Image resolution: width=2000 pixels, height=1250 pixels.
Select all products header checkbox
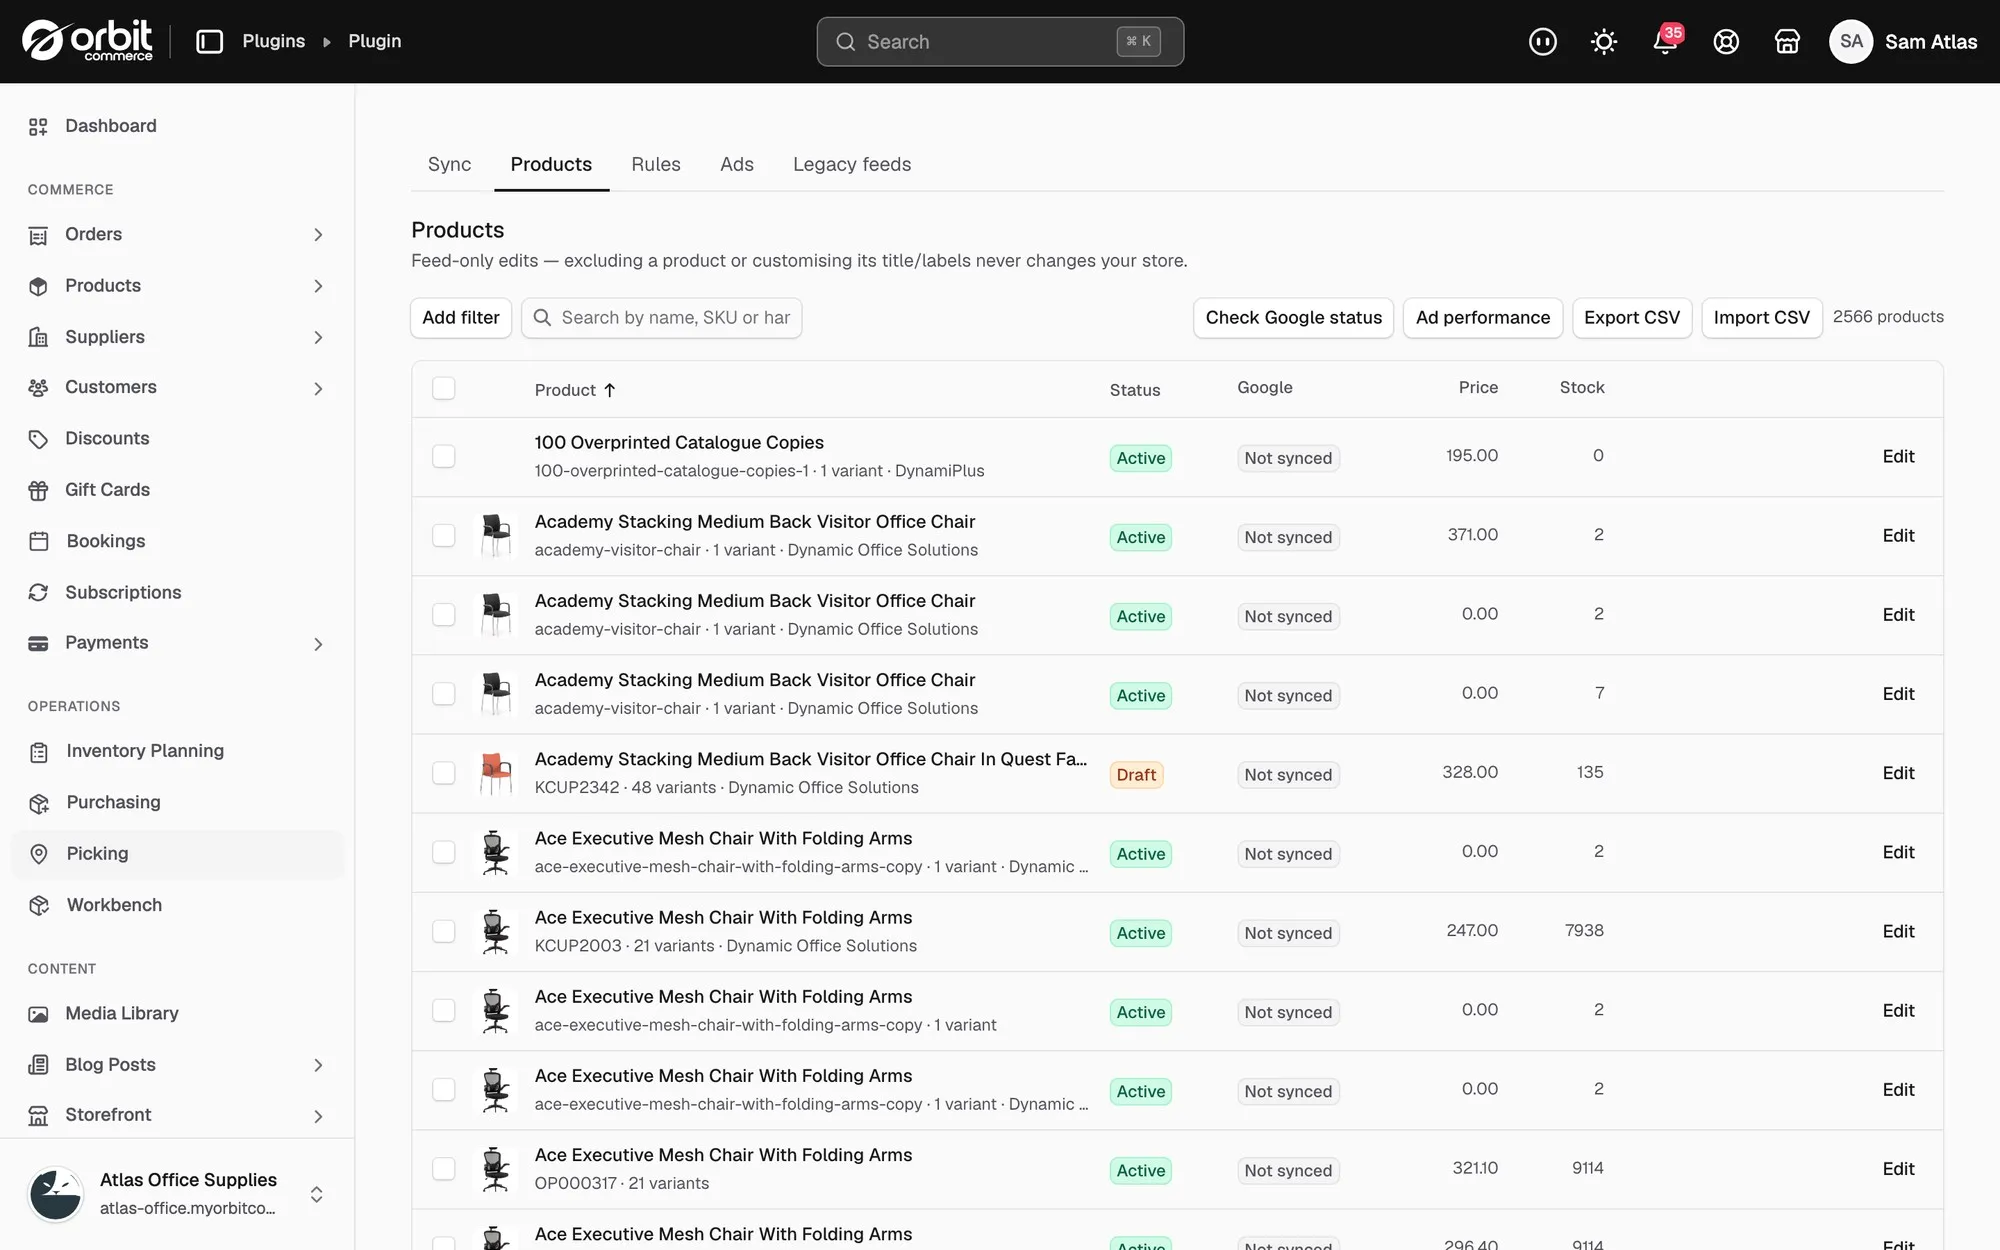(443, 389)
